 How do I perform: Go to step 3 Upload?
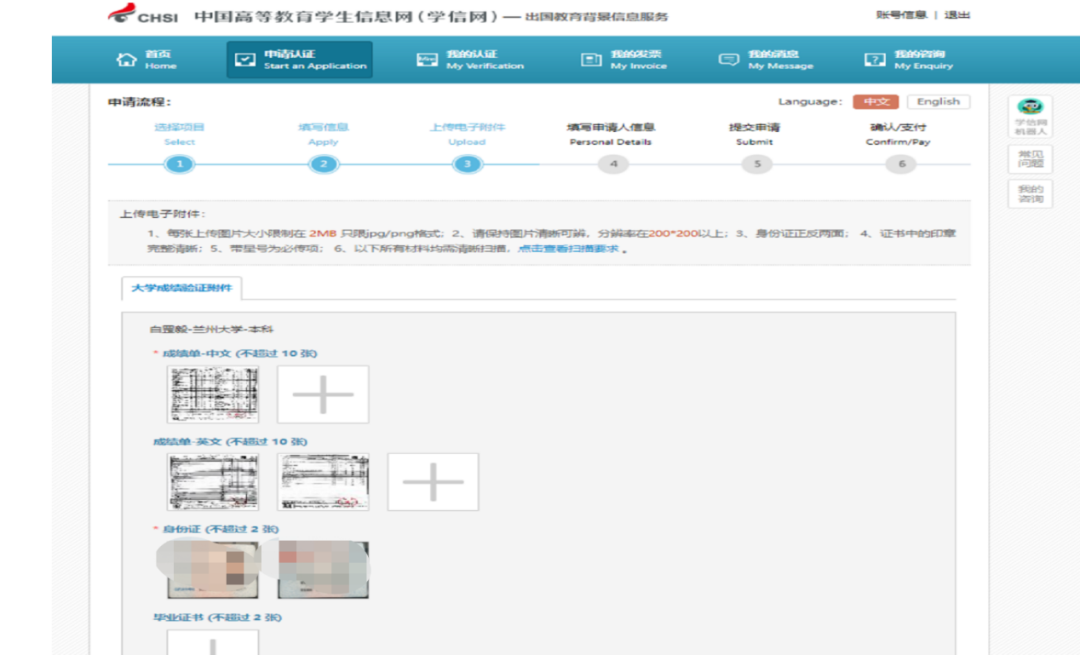point(467,164)
